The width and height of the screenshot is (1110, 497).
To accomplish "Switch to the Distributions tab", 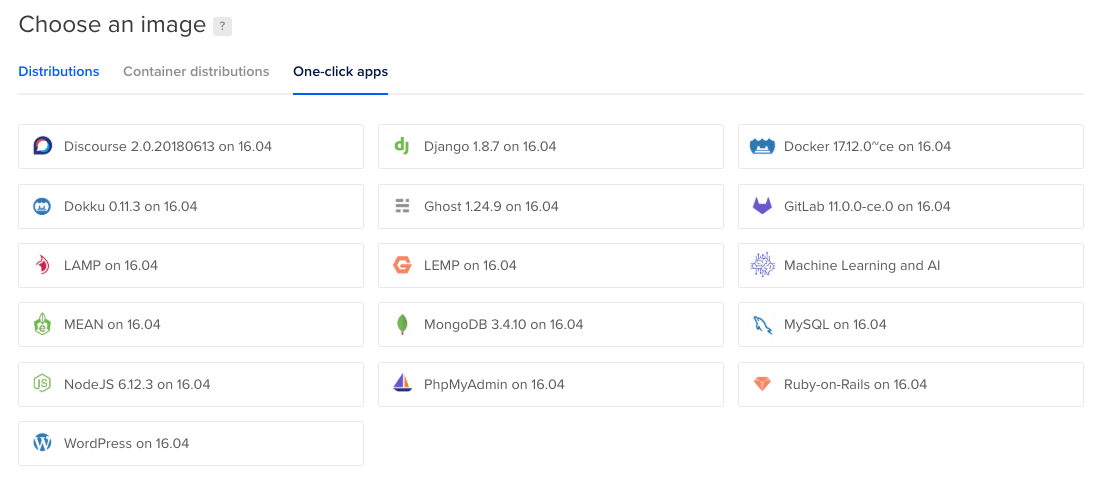I will point(59,72).
